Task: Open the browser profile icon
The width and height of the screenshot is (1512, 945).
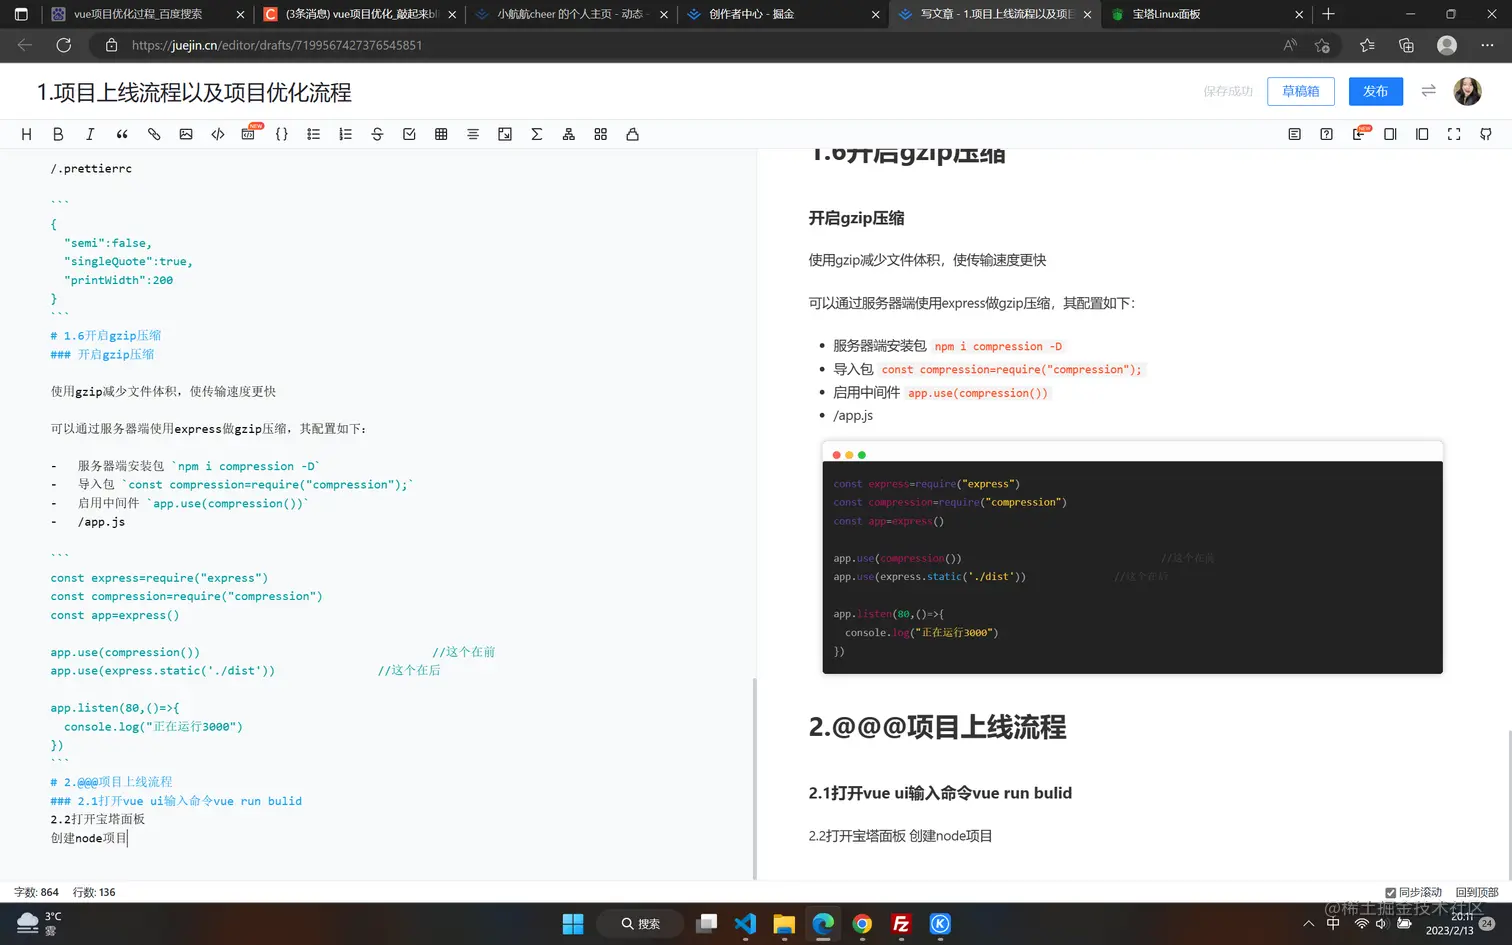Action: (1447, 45)
